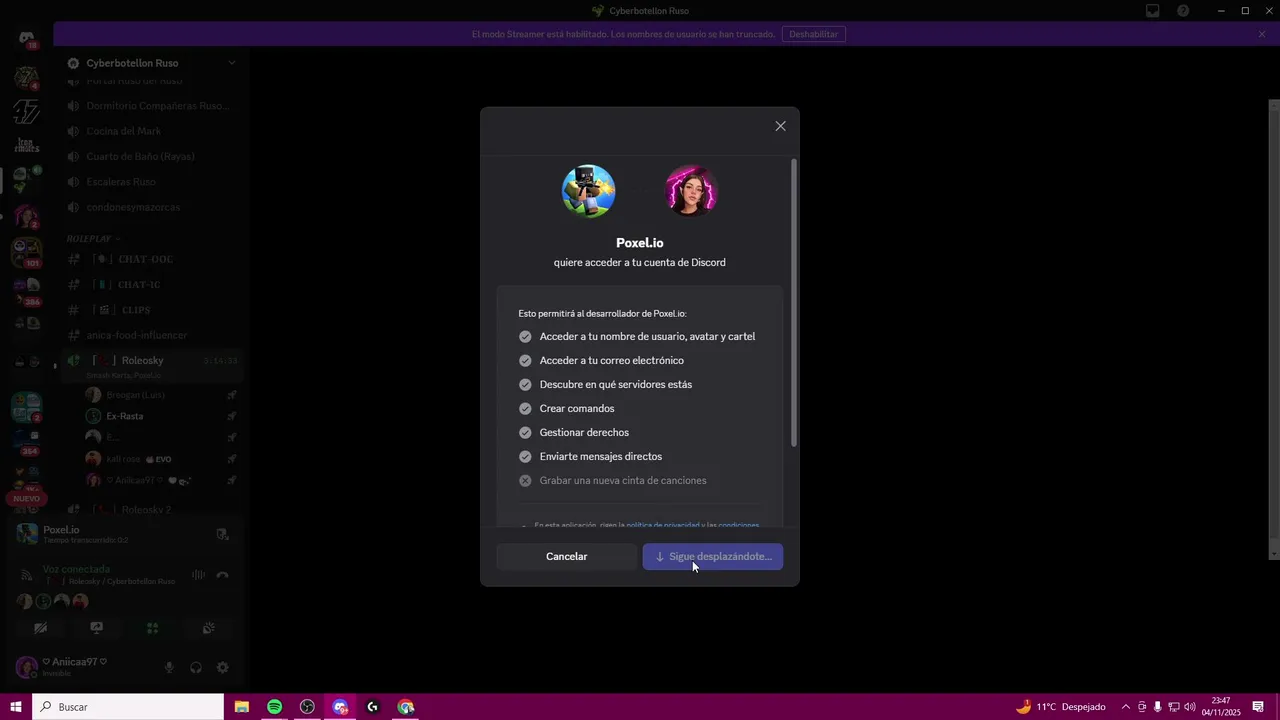Click the Deshabilitar streamer mode button

point(816,34)
